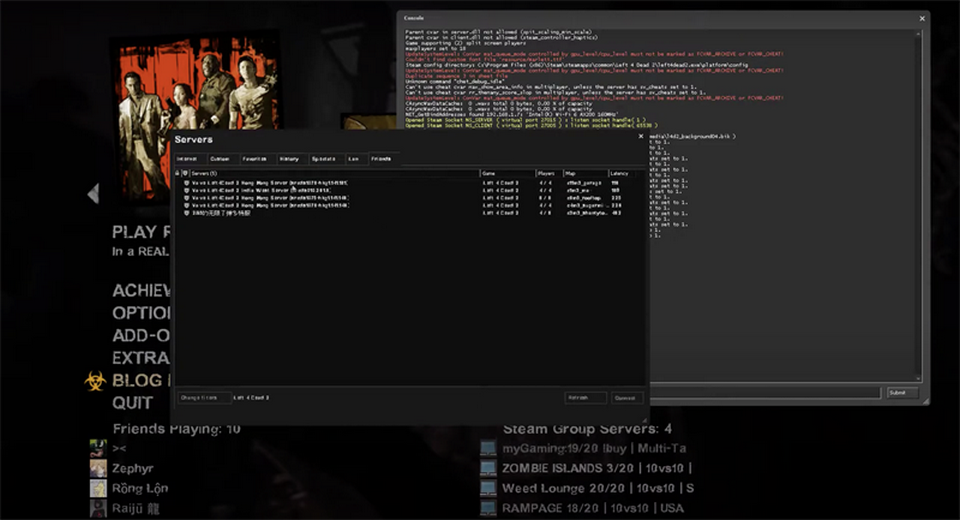Click the Console output scrollbar

coord(918,205)
